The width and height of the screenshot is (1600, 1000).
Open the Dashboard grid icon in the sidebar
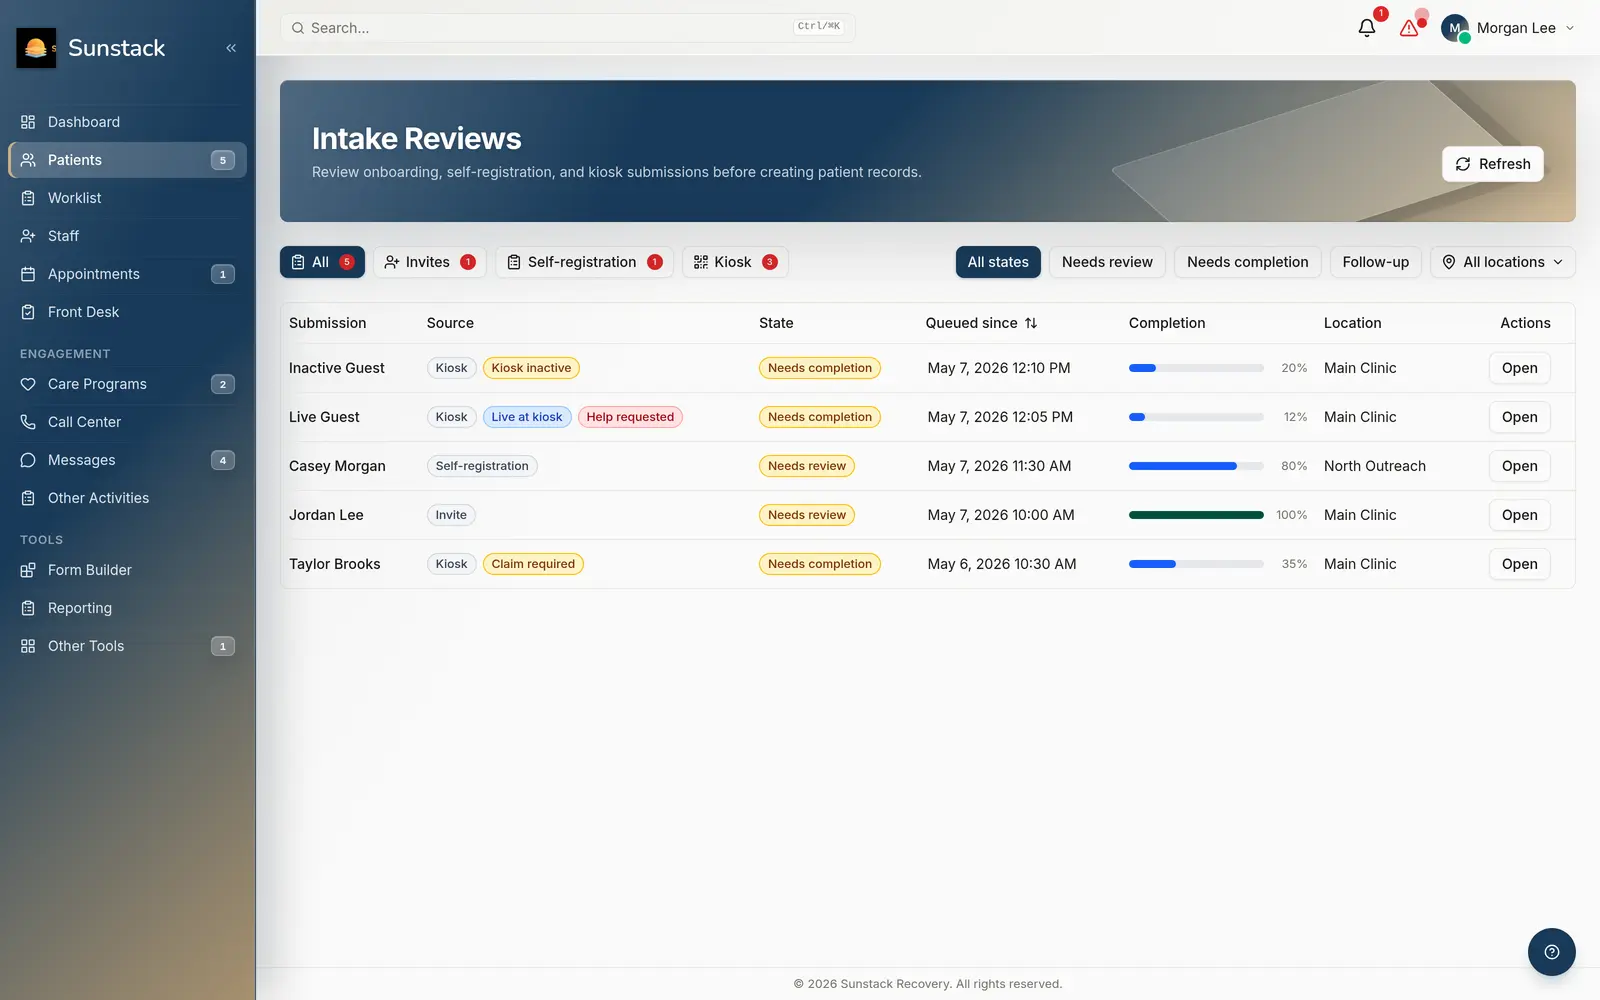(28, 122)
